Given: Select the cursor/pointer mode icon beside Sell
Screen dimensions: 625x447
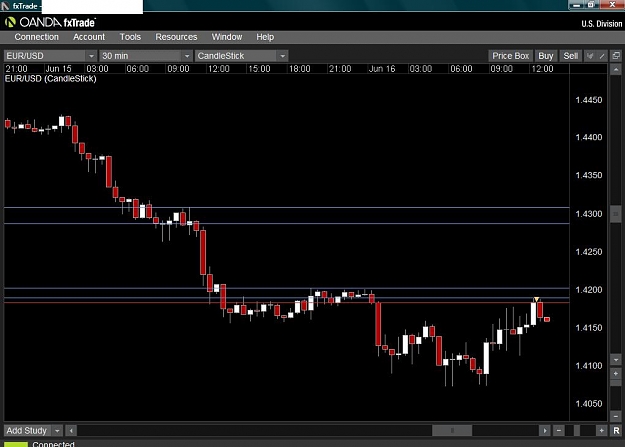Looking at the screenshot, I should pos(590,56).
